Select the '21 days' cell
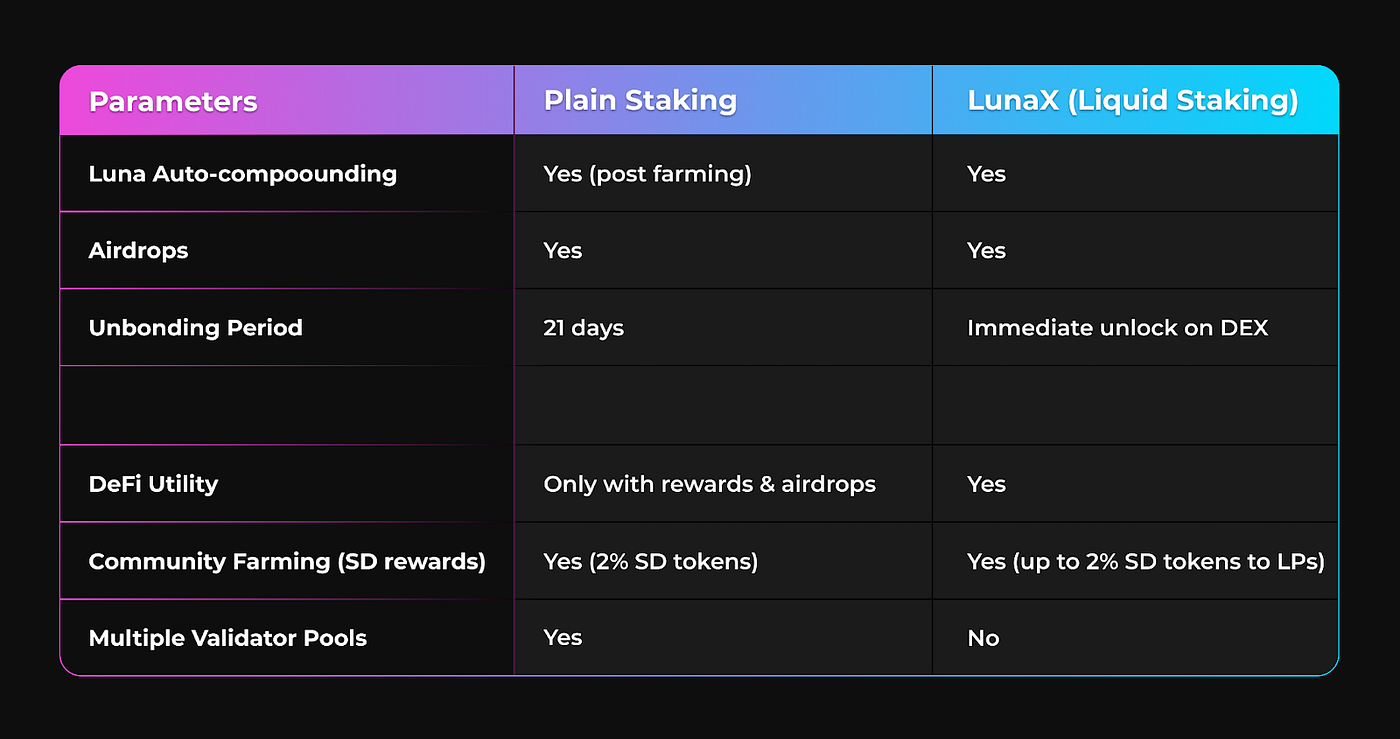This screenshot has width=1400, height=739. pyautogui.click(x=584, y=328)
